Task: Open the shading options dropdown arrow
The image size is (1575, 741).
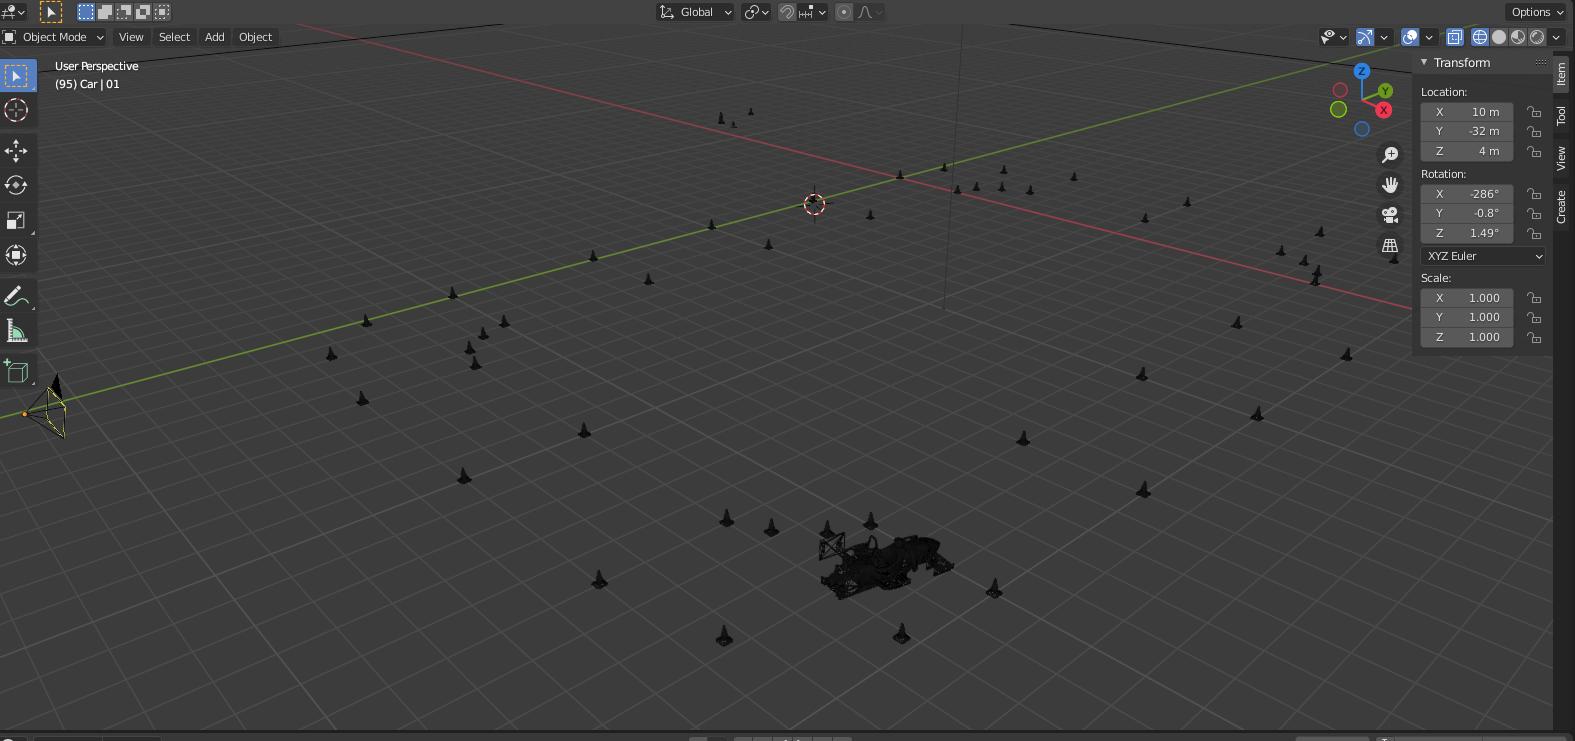Action: [1556, 37]
